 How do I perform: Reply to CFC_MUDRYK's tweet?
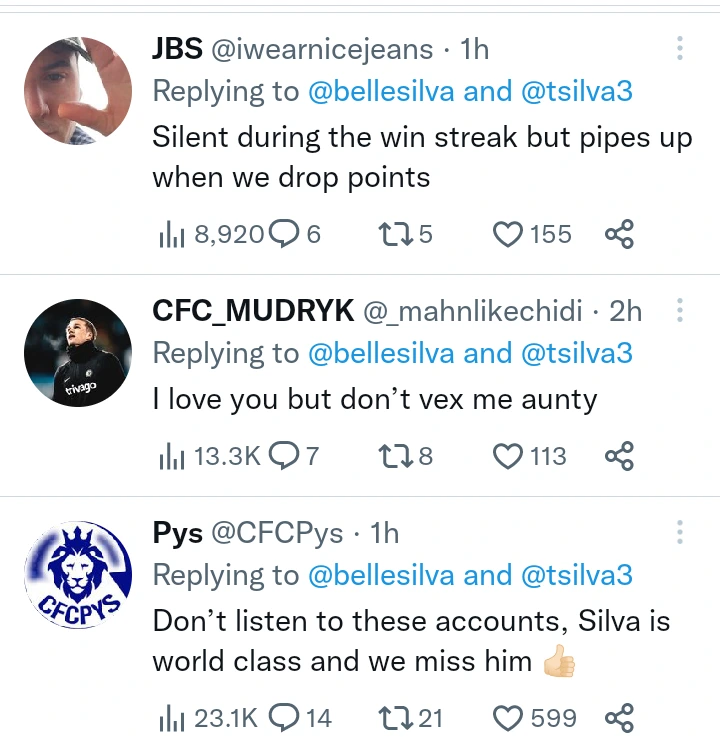(x=285, y=457)
